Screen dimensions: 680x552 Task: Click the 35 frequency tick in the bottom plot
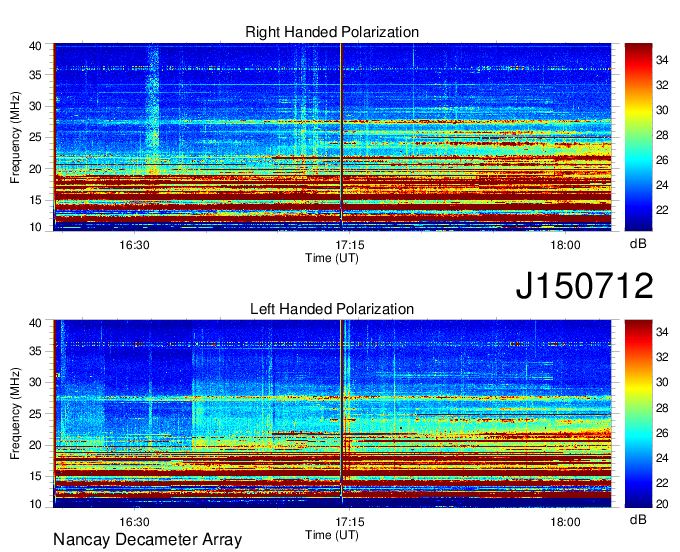pyautogui.click(x=35, y=351)
